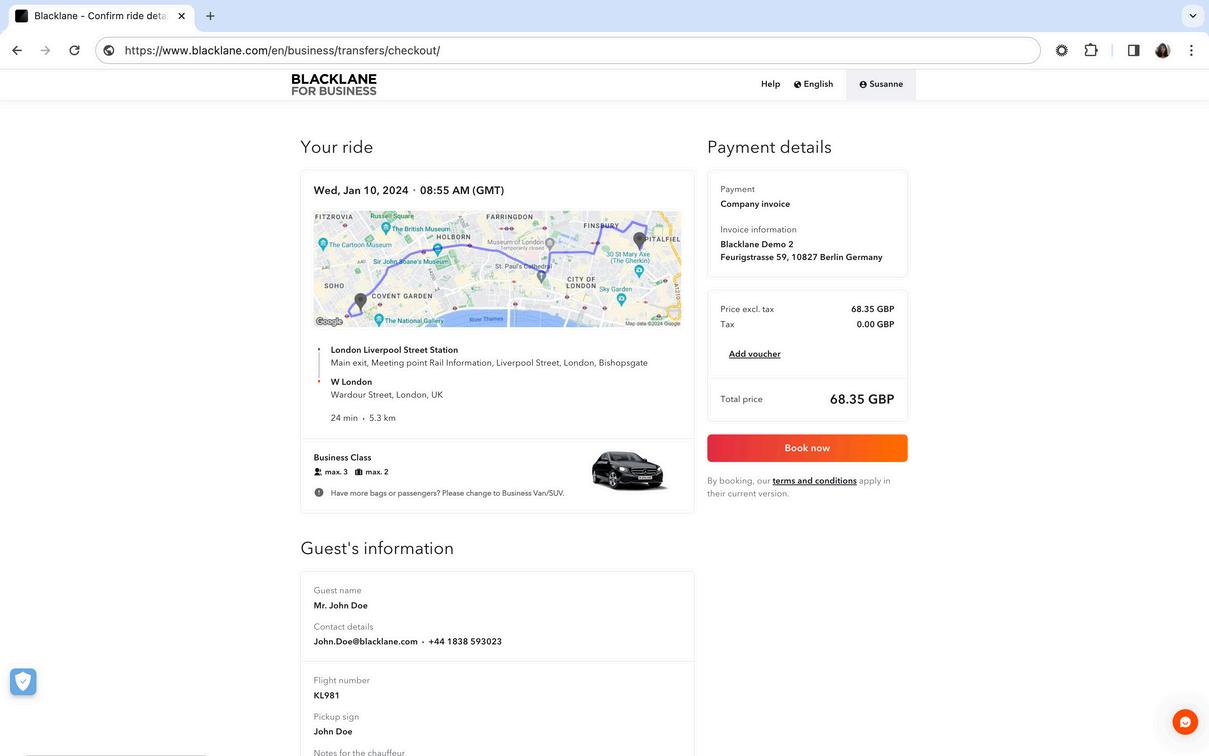Open the Help menu item
The width and height of the screenshot is (1209, 756).
point(770,84)
